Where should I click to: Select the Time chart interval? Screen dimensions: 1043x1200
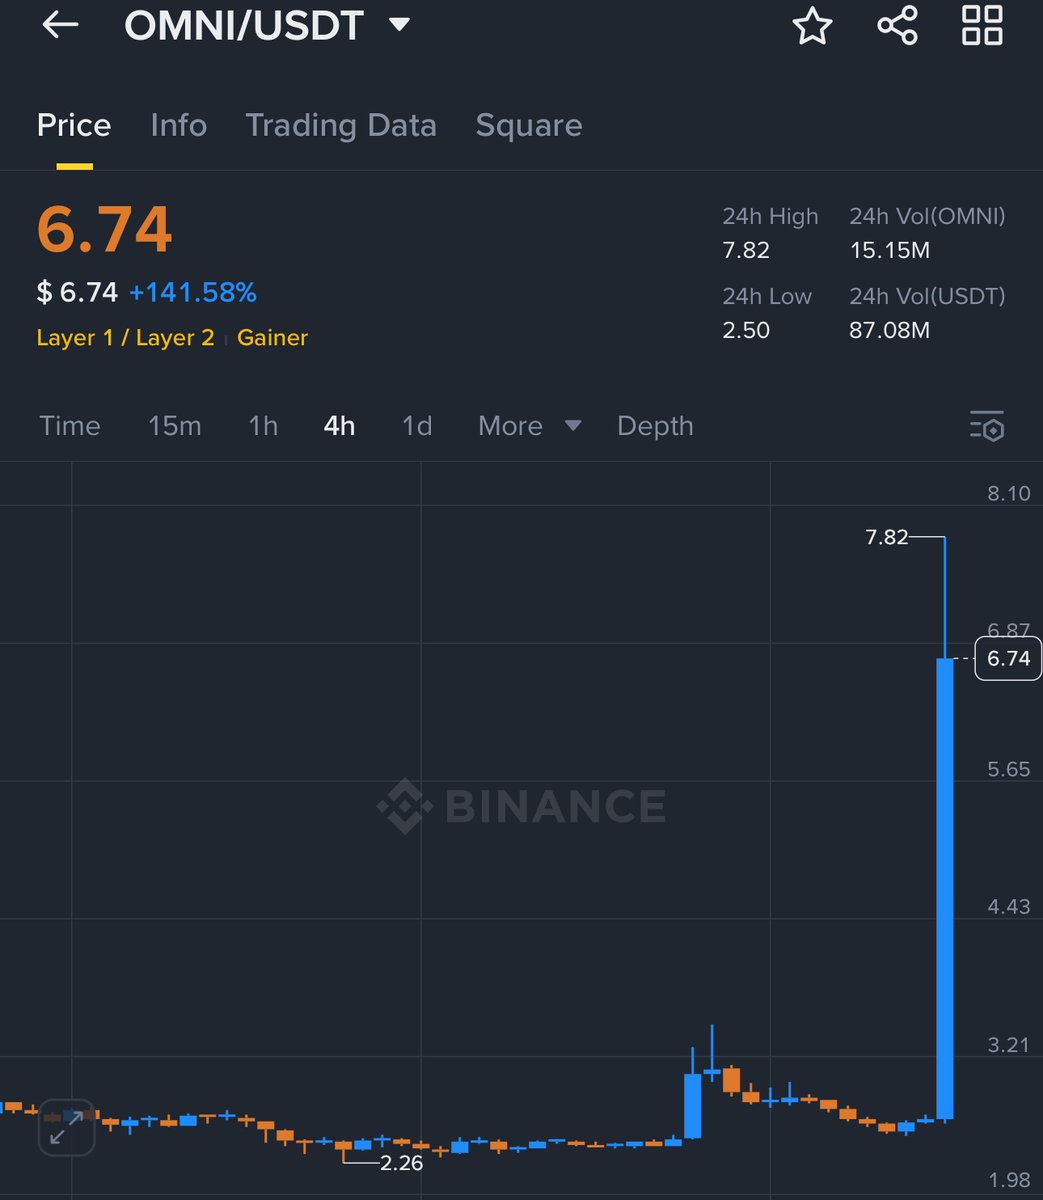point(70,426)
